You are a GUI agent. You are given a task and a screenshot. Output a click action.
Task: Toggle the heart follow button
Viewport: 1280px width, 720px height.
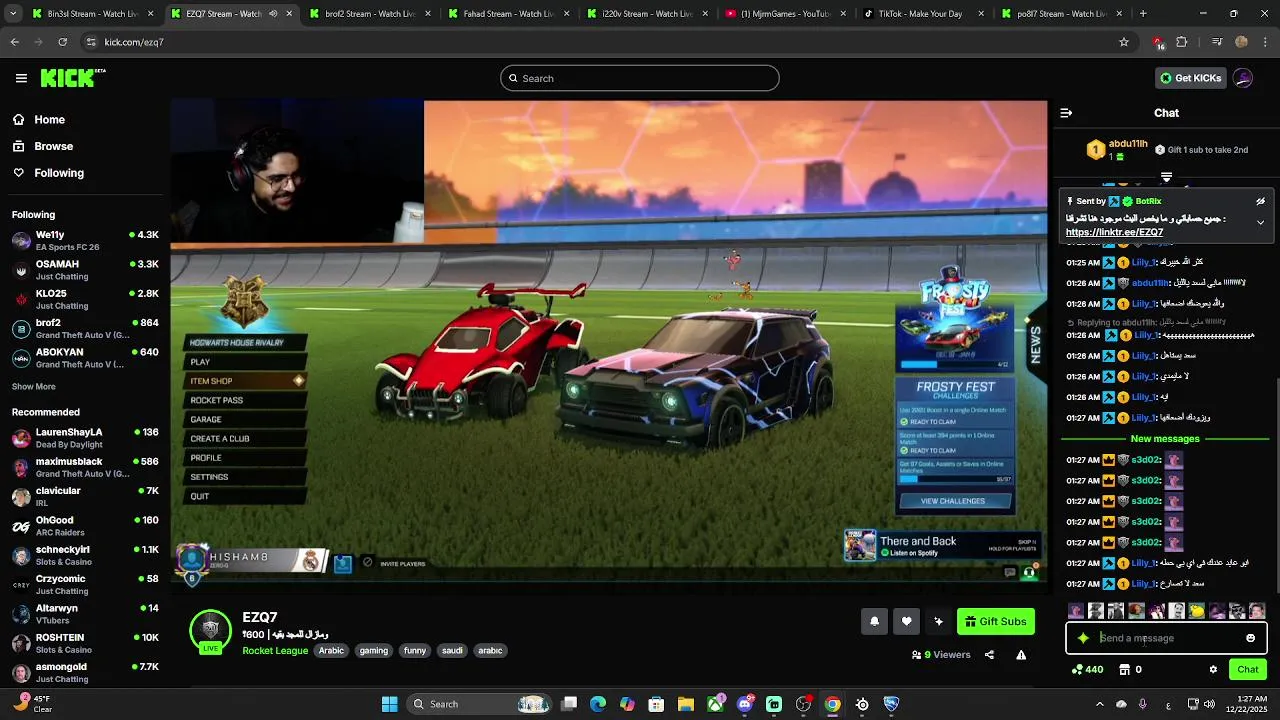[x=906, y=621]
